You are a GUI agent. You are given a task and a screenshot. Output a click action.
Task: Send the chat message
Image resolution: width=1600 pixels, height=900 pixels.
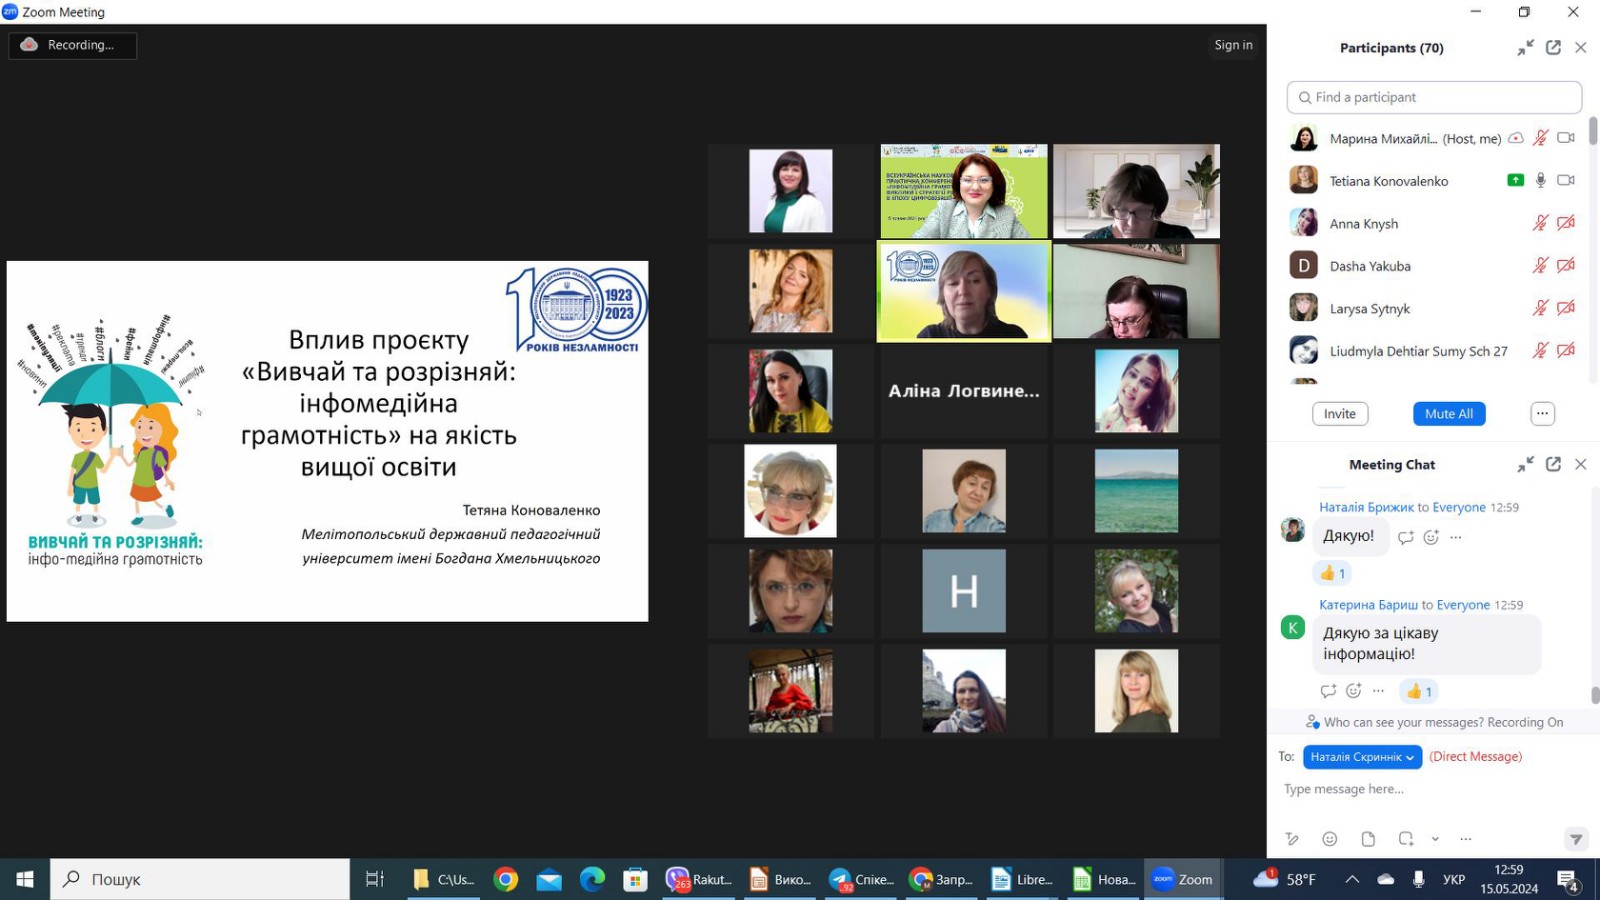1576,839
